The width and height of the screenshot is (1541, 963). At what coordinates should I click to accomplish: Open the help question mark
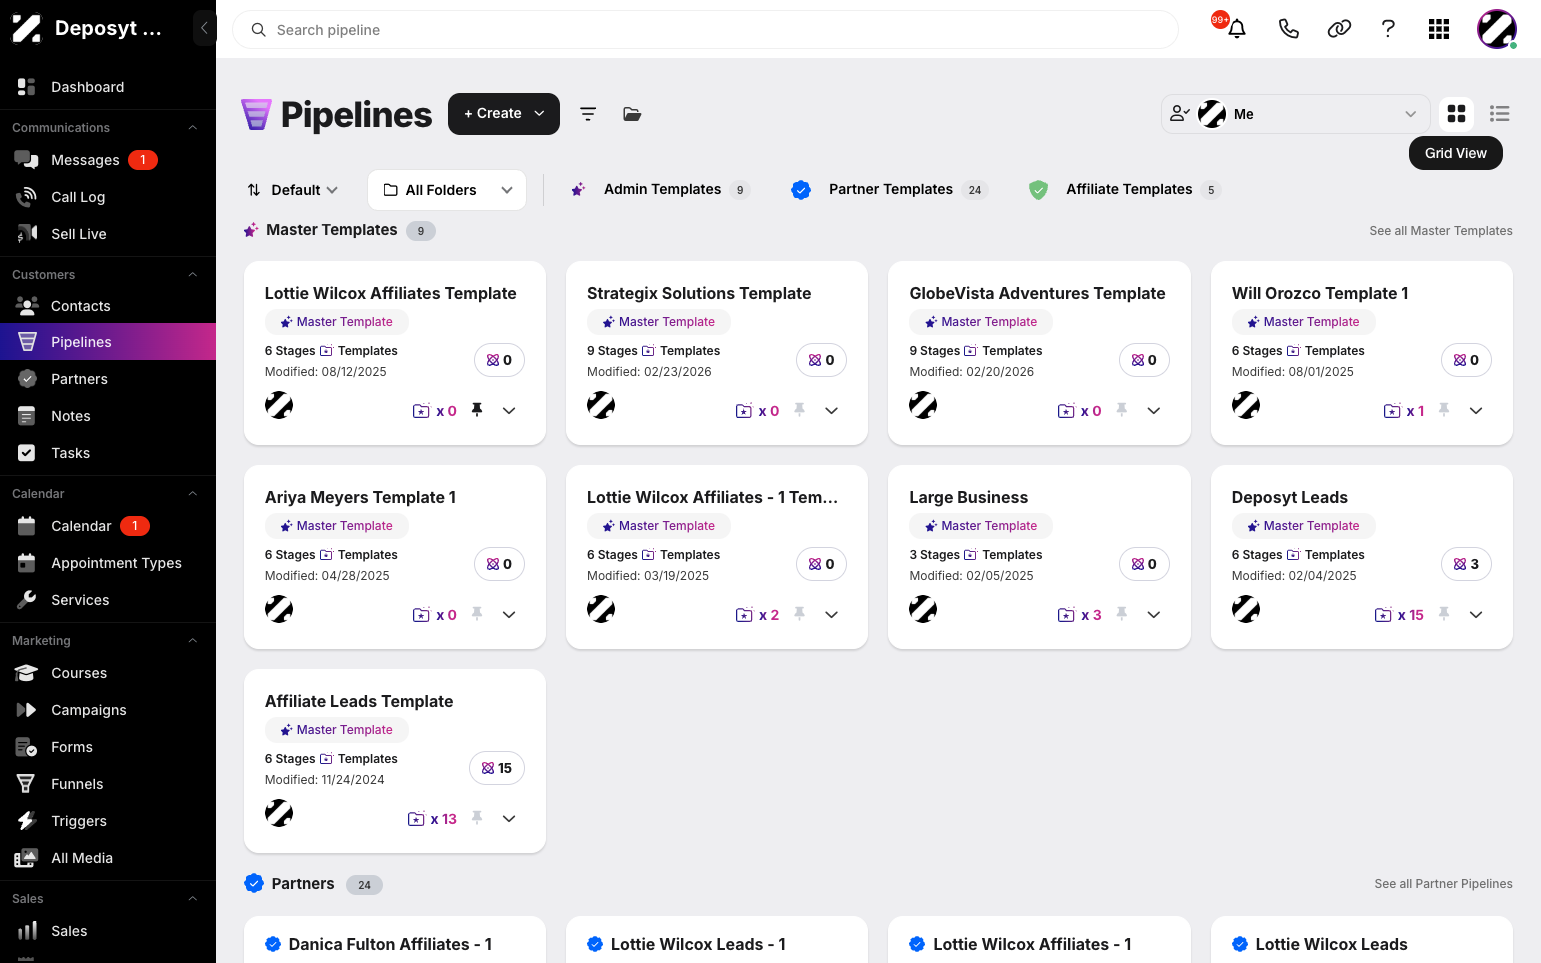(1388, 29)
